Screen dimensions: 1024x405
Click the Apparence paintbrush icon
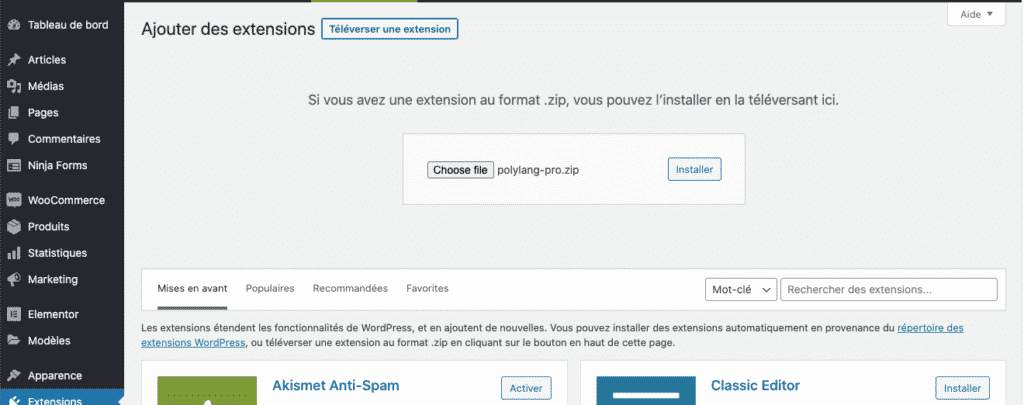[x=14, y=375]
